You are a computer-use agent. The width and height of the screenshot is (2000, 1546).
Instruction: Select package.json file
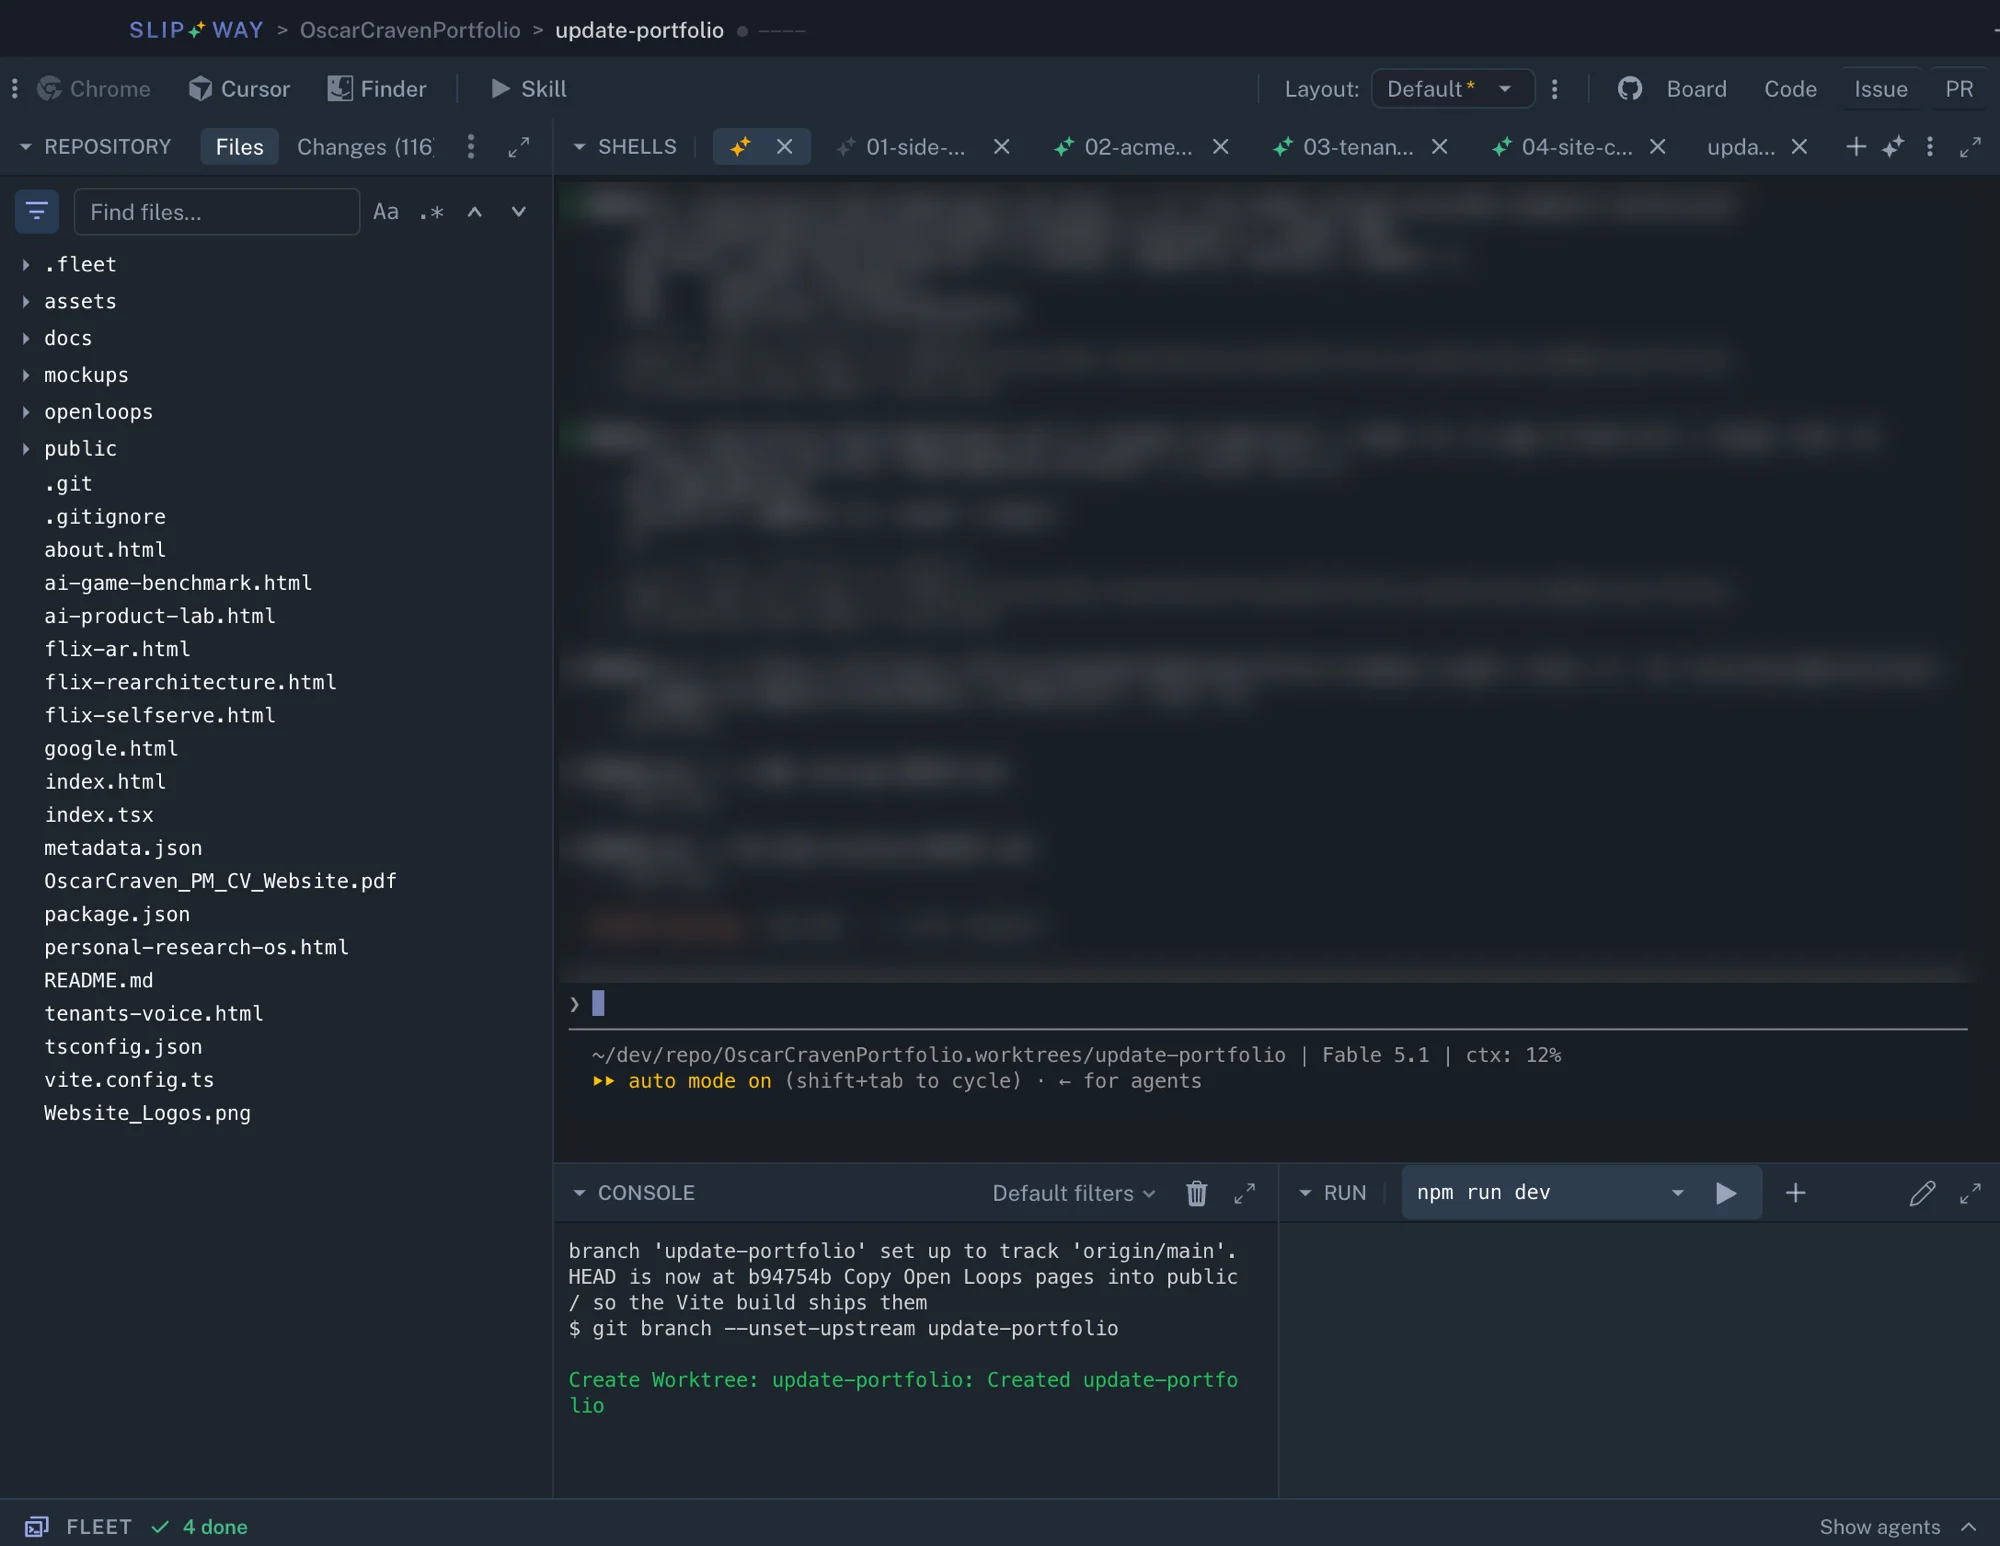117,914
